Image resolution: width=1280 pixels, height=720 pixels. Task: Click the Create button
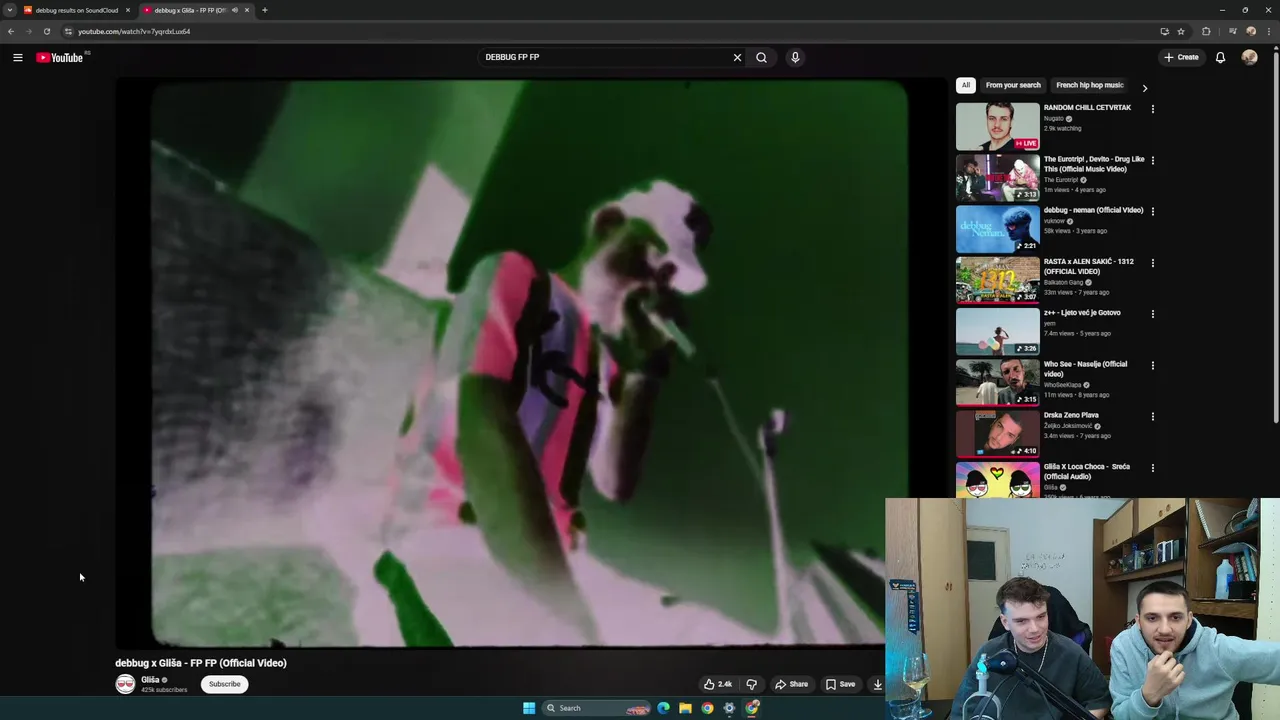coord(1181,57)
